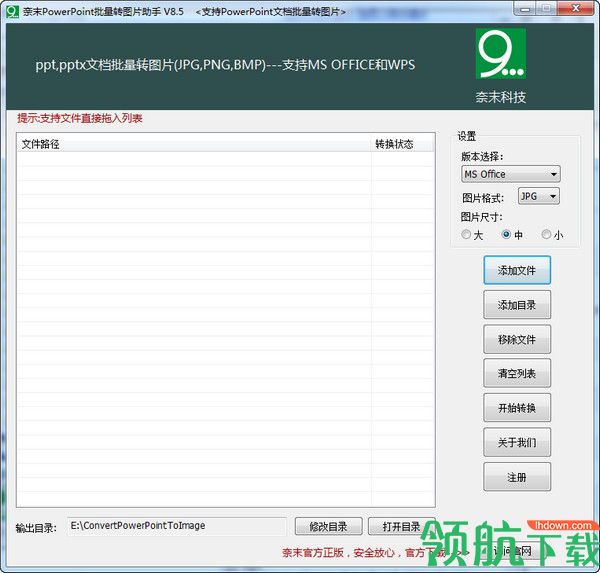Click the 修改目录 button
Screen dimensions: 600x573
point(328,527)
